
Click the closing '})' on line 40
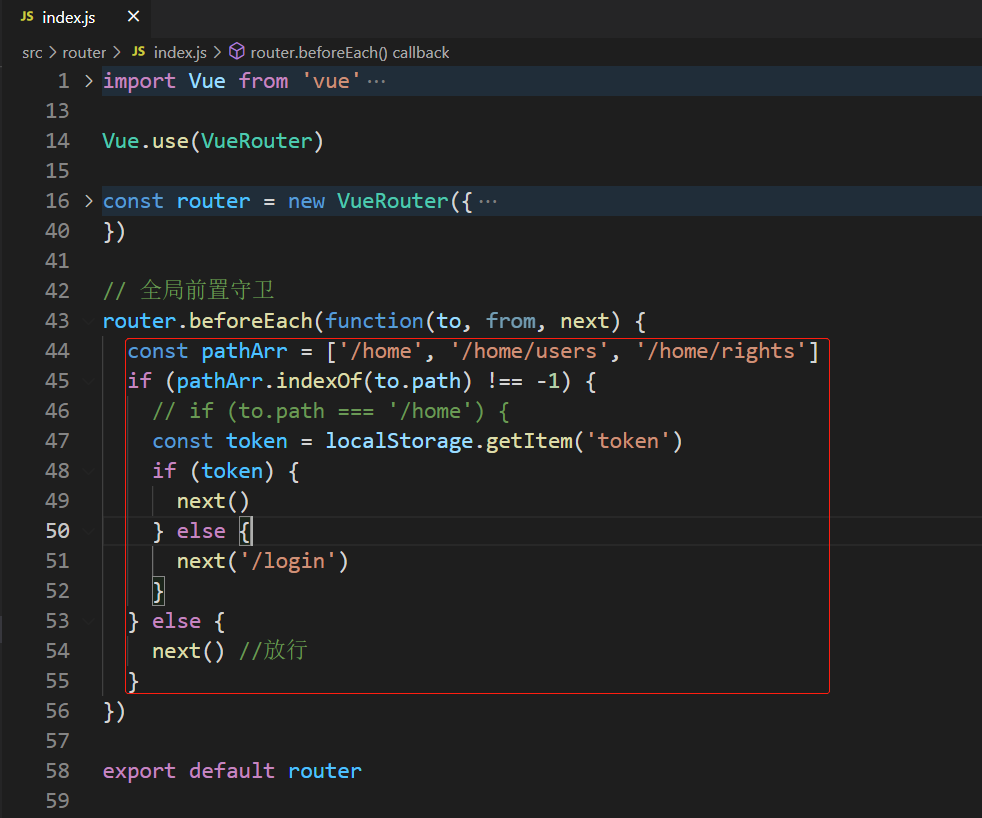tap(114, 232)
